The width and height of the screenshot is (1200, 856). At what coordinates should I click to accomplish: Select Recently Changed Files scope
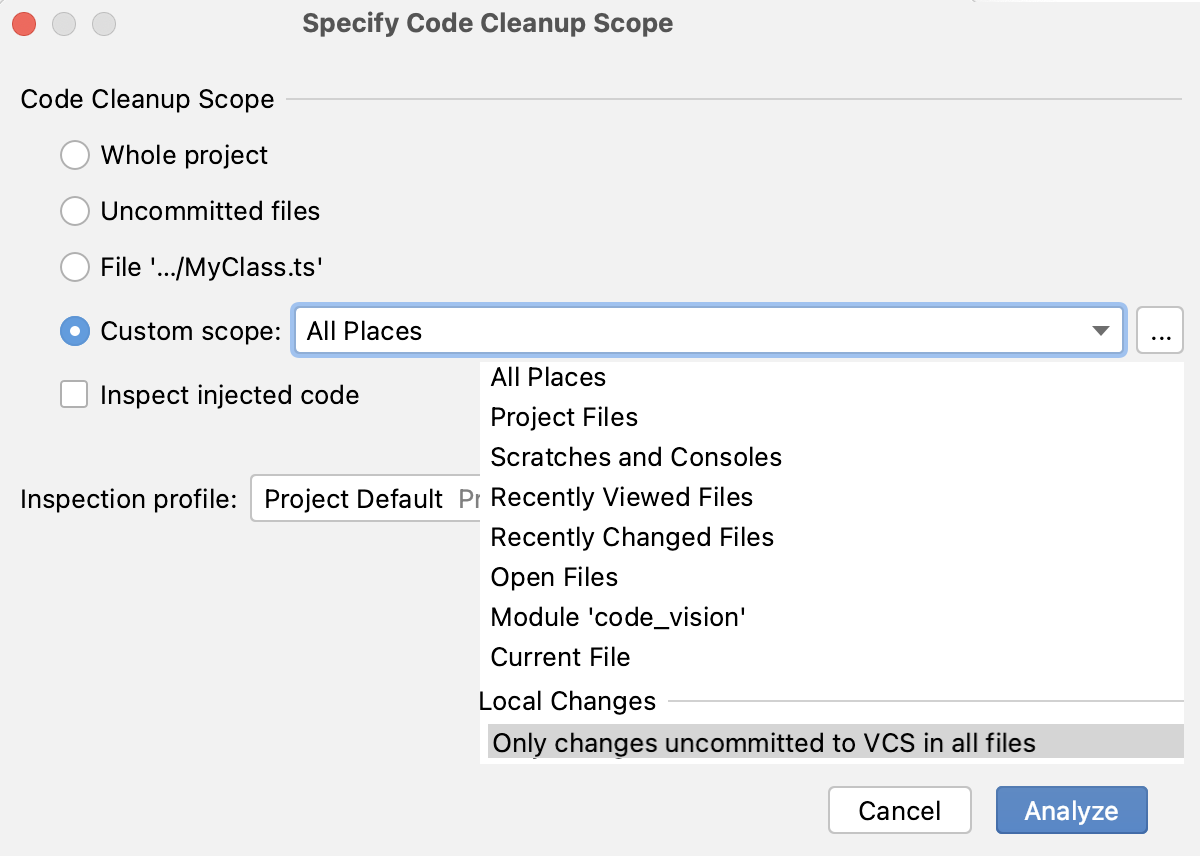click(631, 537)
